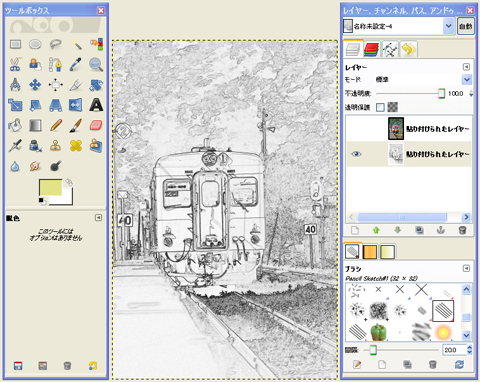Screen dimensions: 480x382
Task: Select the top color train photo layer
Action: [409, 128]
